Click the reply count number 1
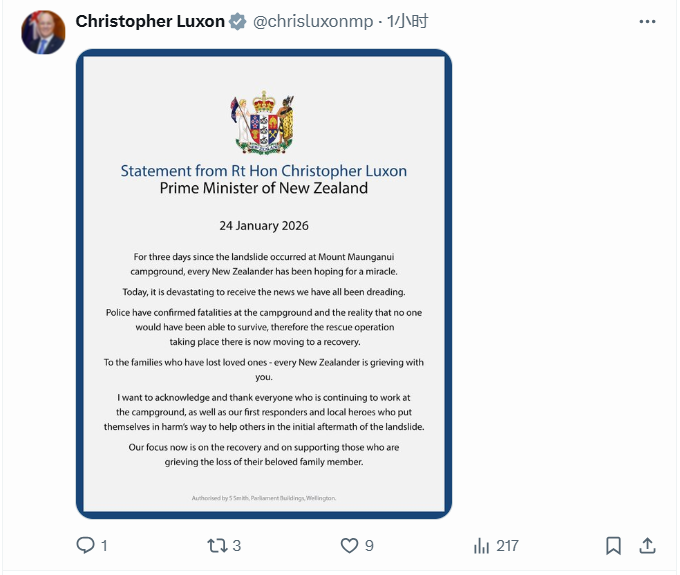 [104, 545]
